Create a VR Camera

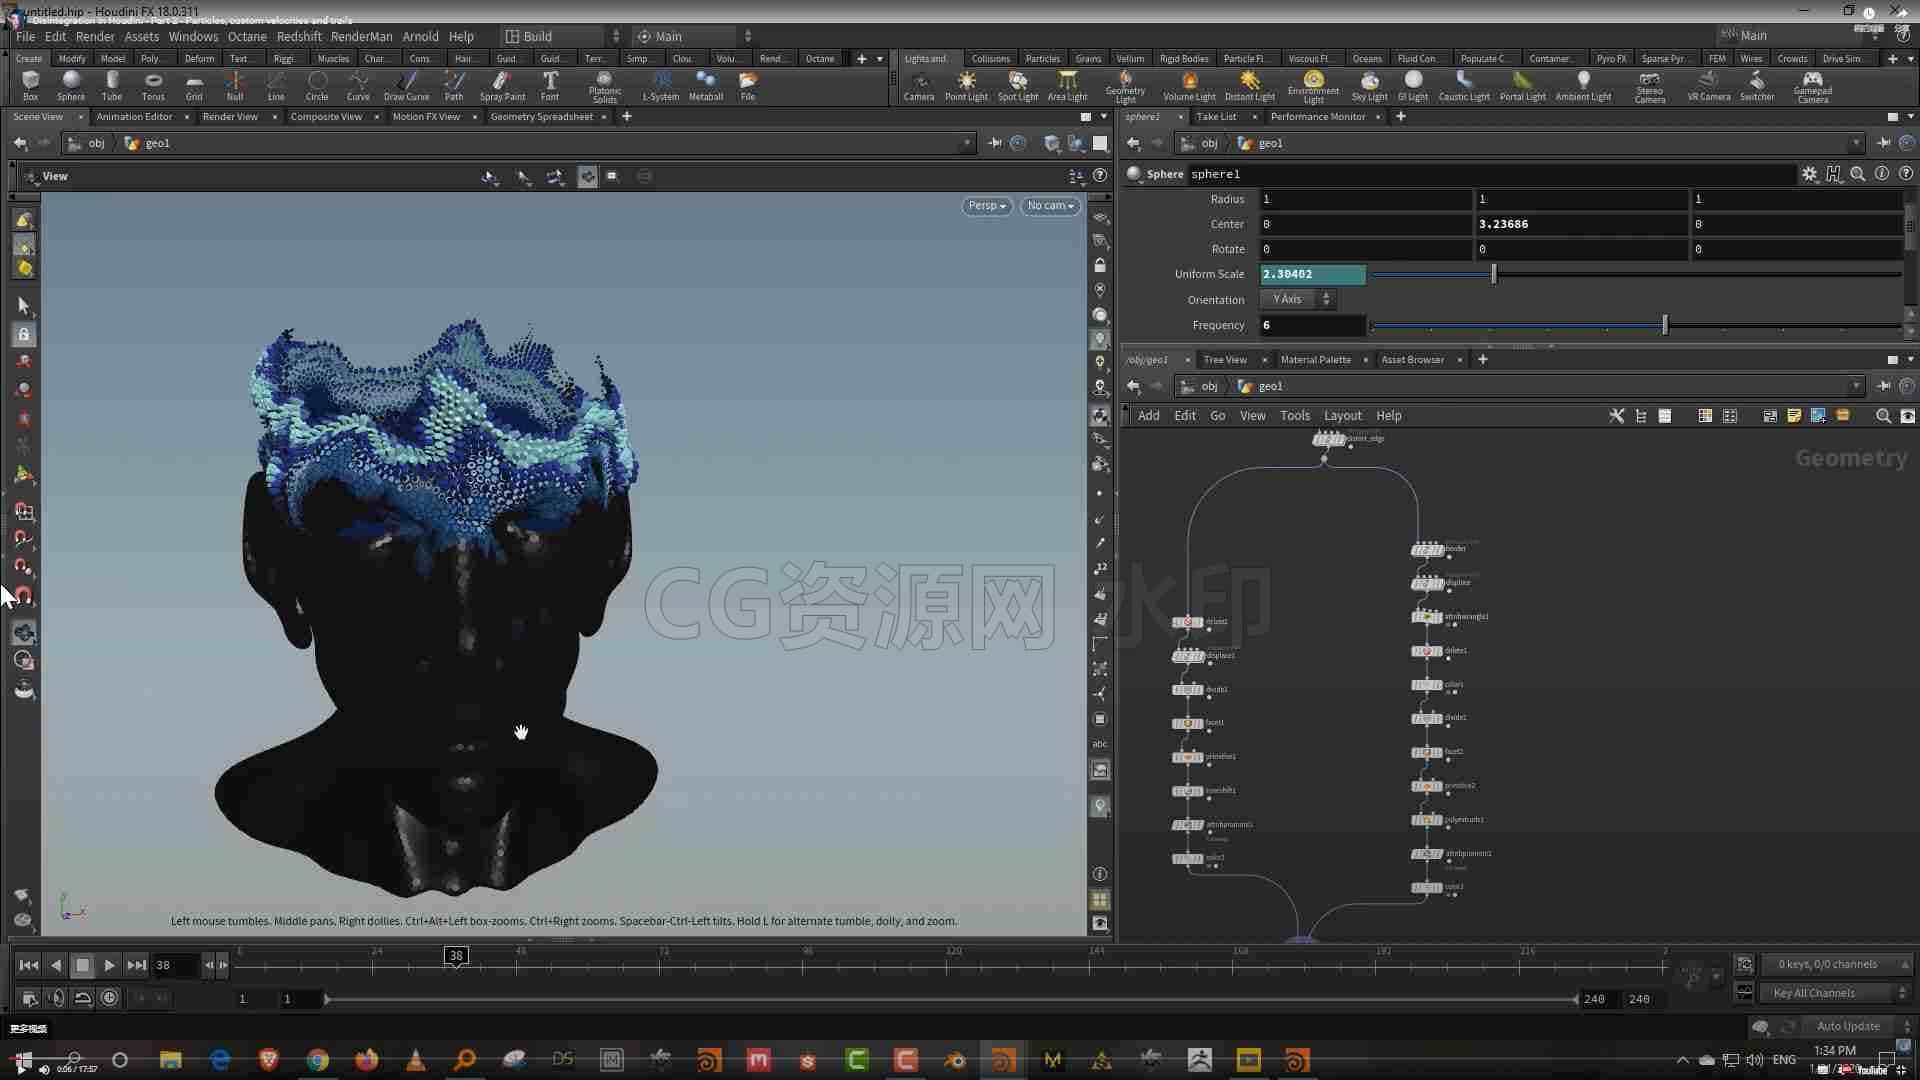(x=1708, y=85)
